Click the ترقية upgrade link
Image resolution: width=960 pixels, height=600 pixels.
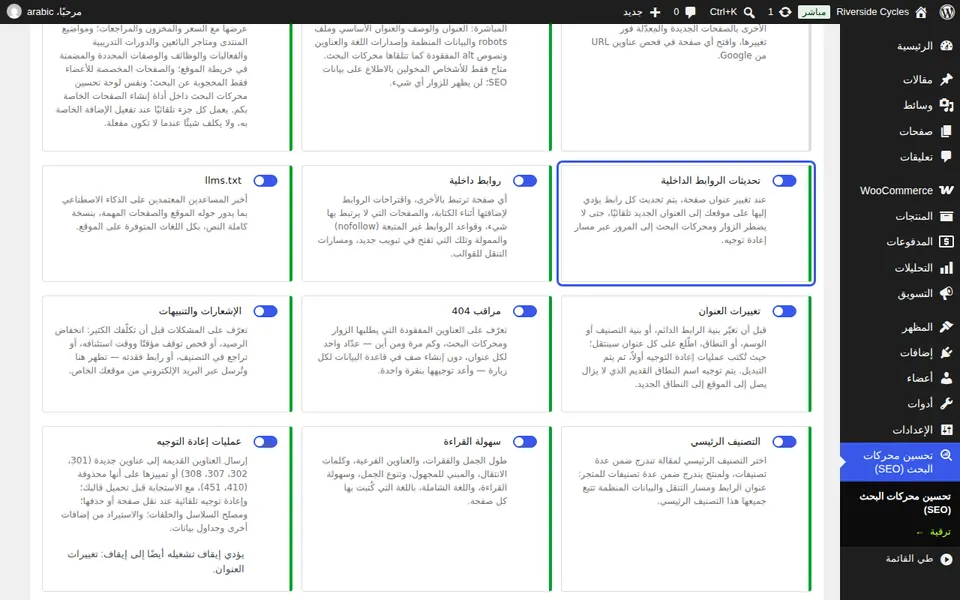(x=934, y=532)
